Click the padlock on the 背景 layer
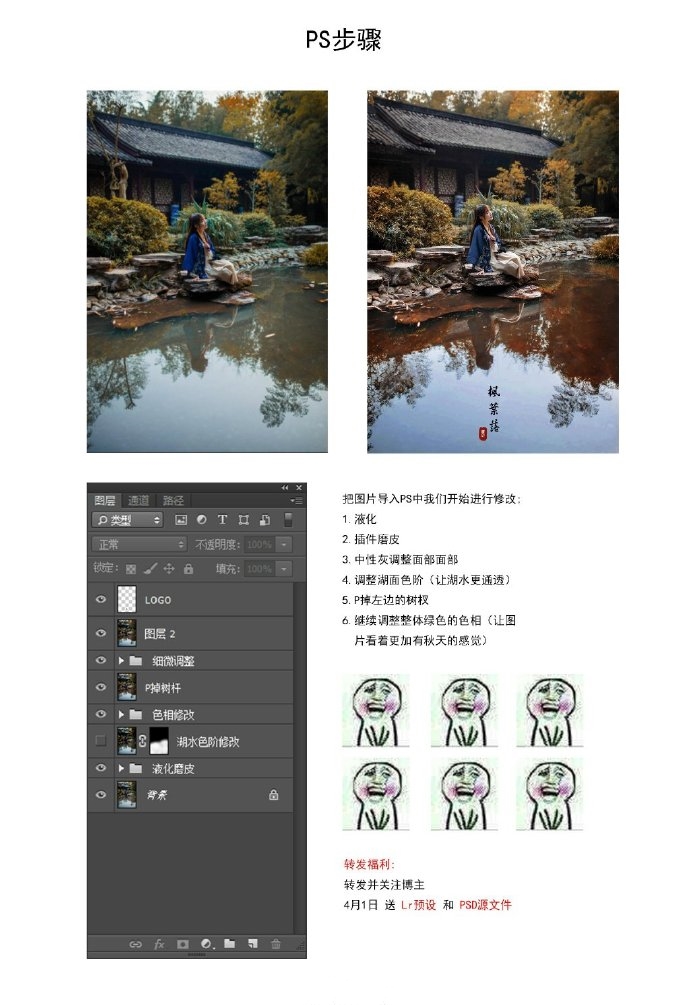 (x=274, y=795)
